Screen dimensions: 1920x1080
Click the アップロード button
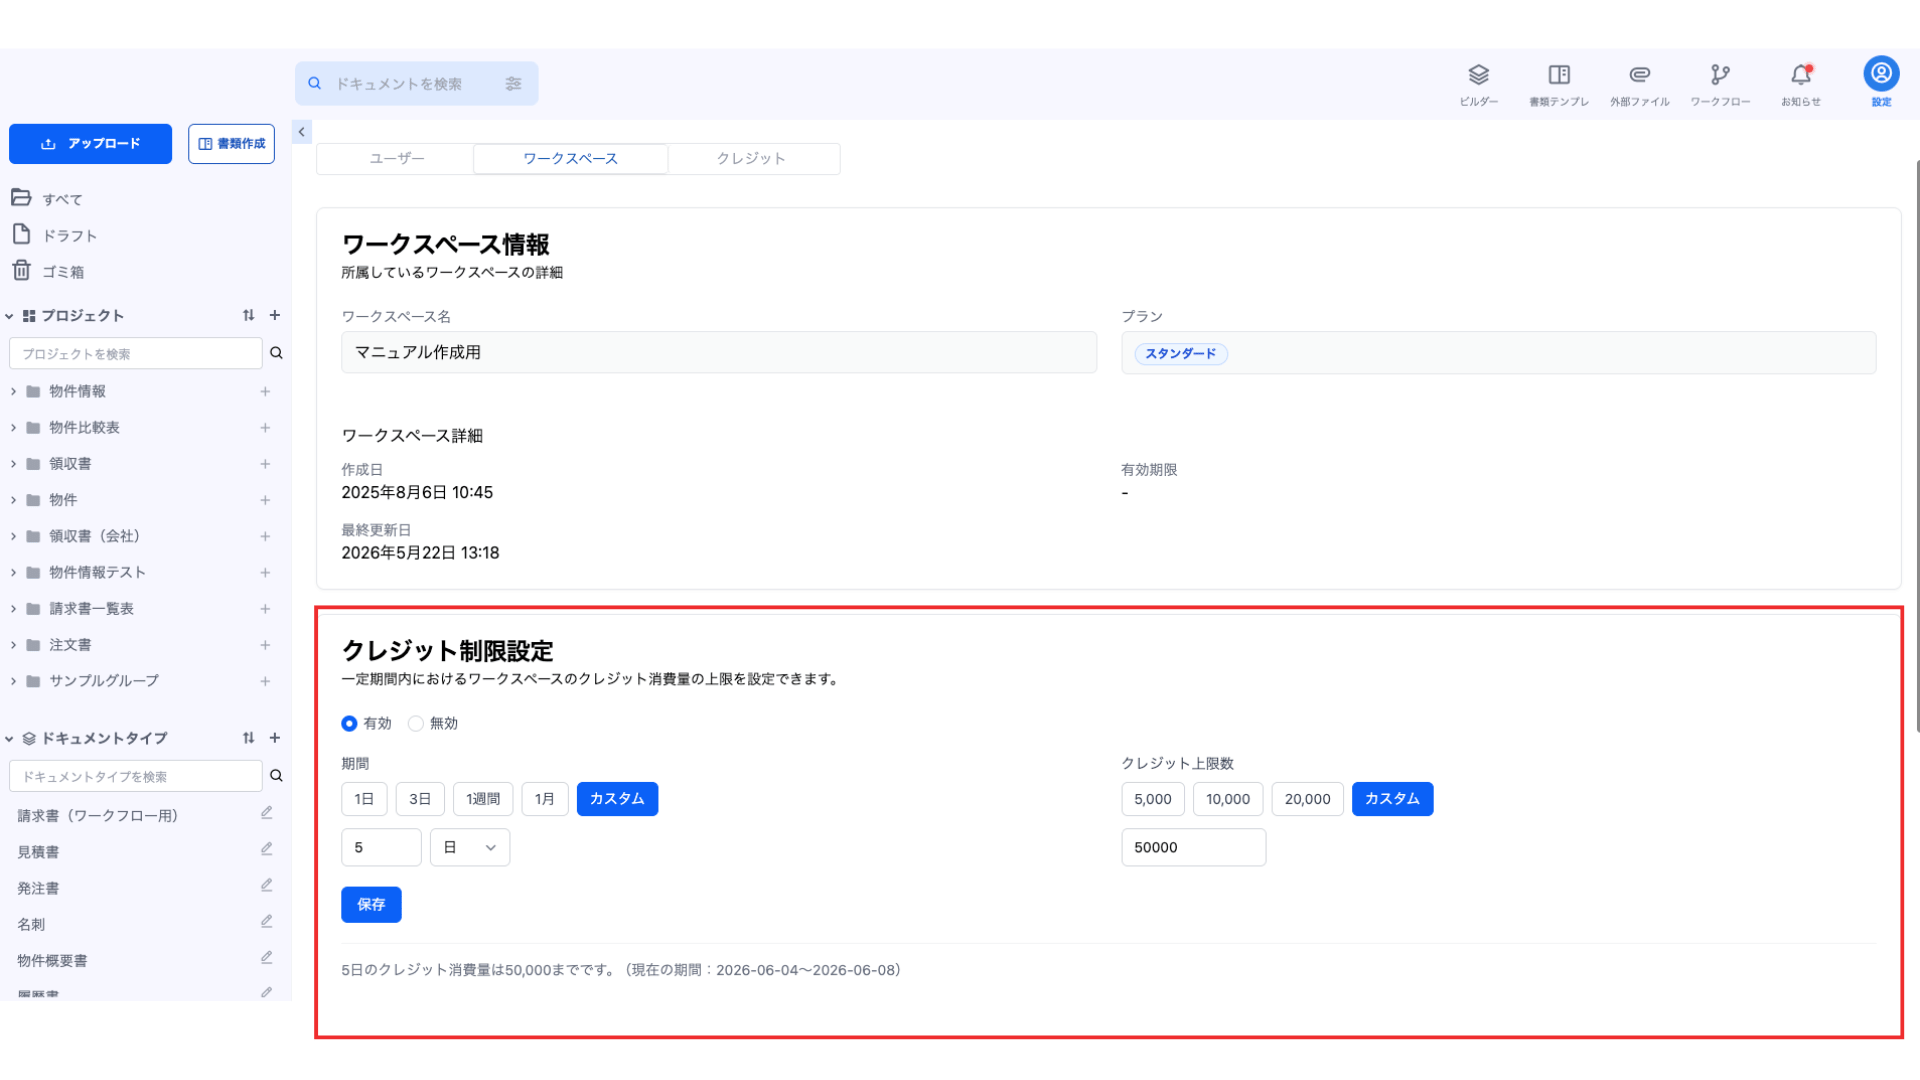[90, 144]
